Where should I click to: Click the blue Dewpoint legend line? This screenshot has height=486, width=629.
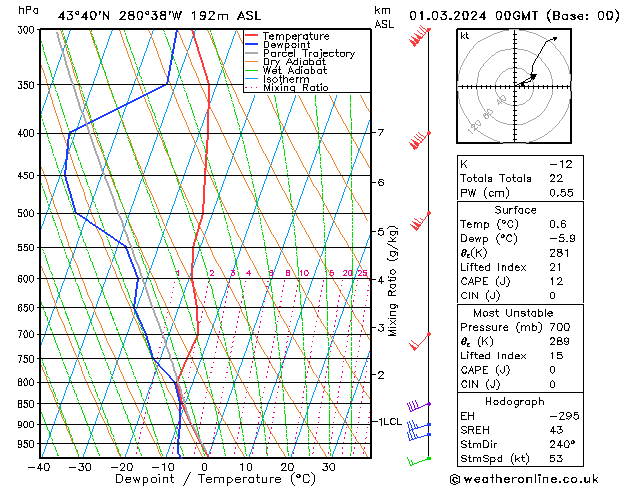pyautogui.click(x=252, y=45)
